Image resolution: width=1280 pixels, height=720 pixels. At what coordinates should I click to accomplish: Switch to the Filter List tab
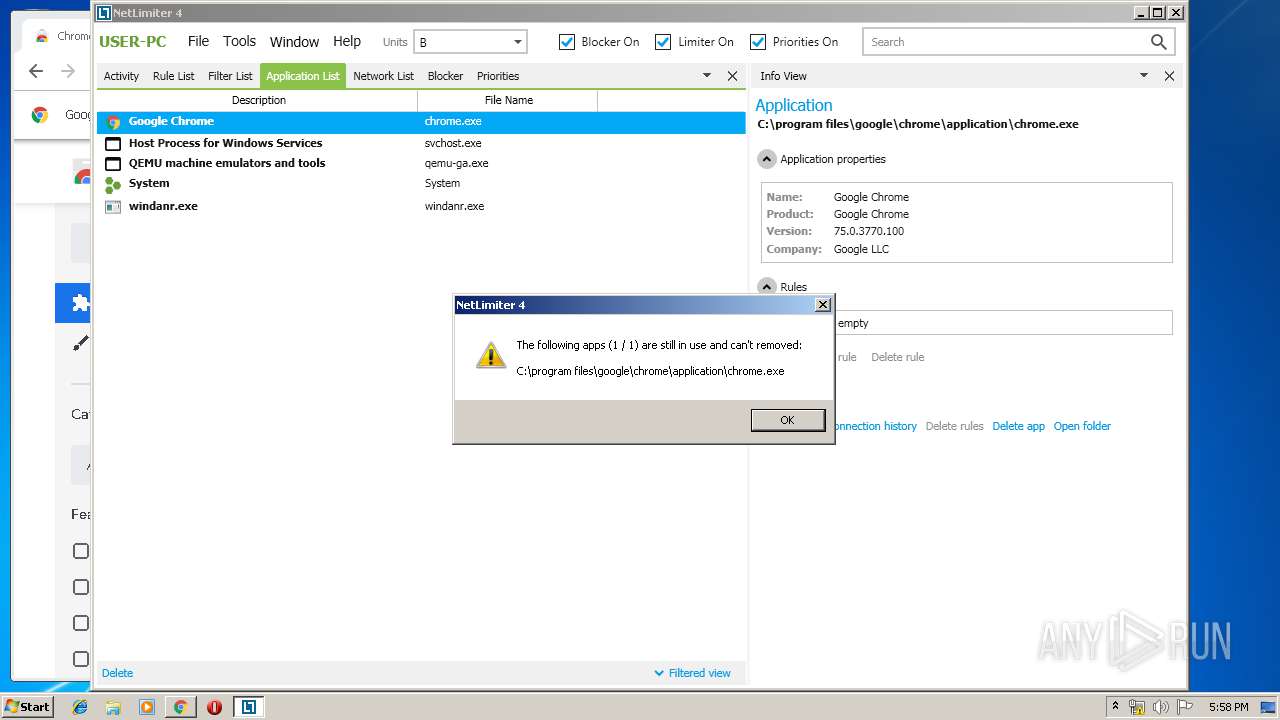click(230, 76)
